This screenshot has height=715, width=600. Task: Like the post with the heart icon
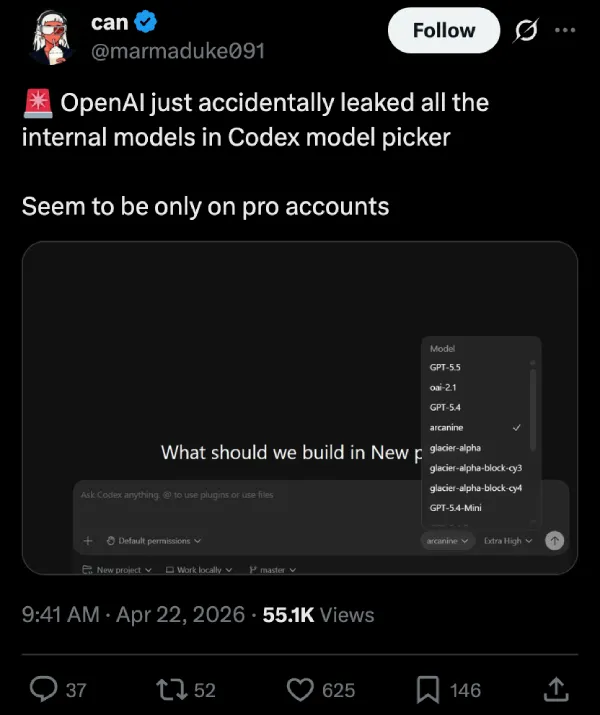(300, 689)
